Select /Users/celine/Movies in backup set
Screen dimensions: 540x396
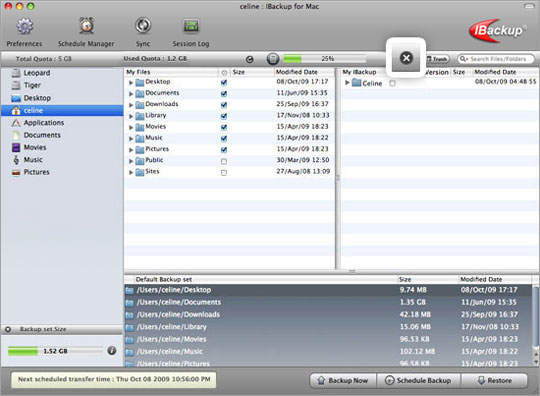[328, 339]
